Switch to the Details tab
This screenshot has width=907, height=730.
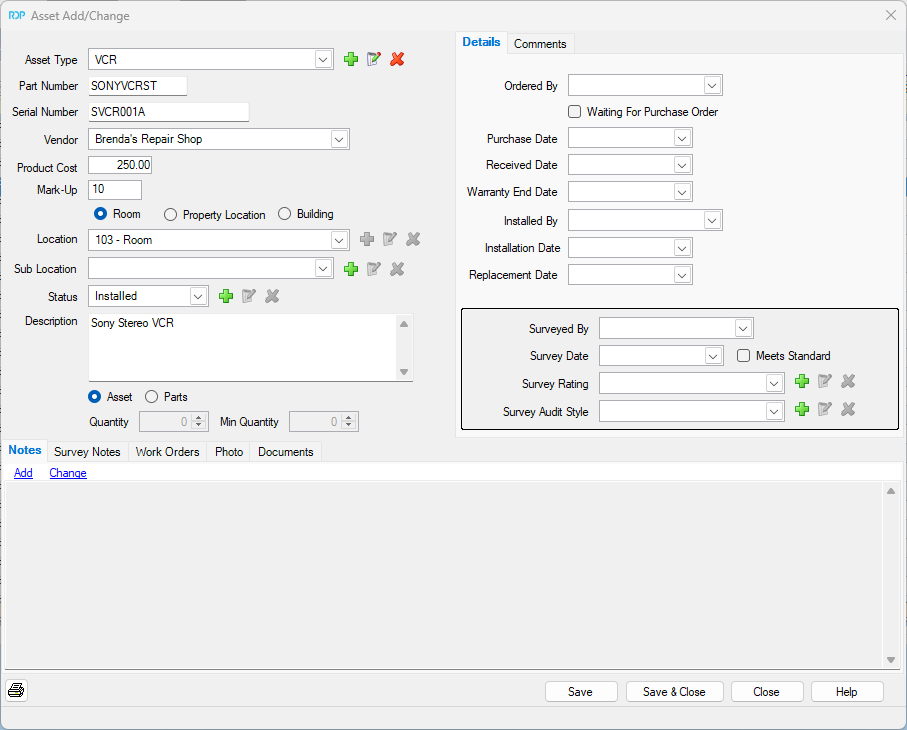point(481,42)
